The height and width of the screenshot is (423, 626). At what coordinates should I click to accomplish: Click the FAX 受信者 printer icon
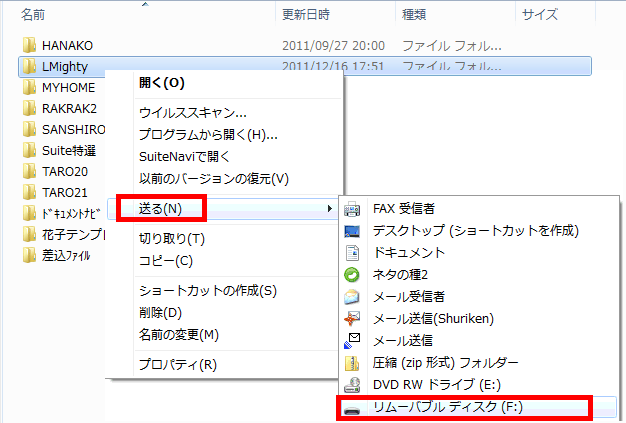pos(351,209)
